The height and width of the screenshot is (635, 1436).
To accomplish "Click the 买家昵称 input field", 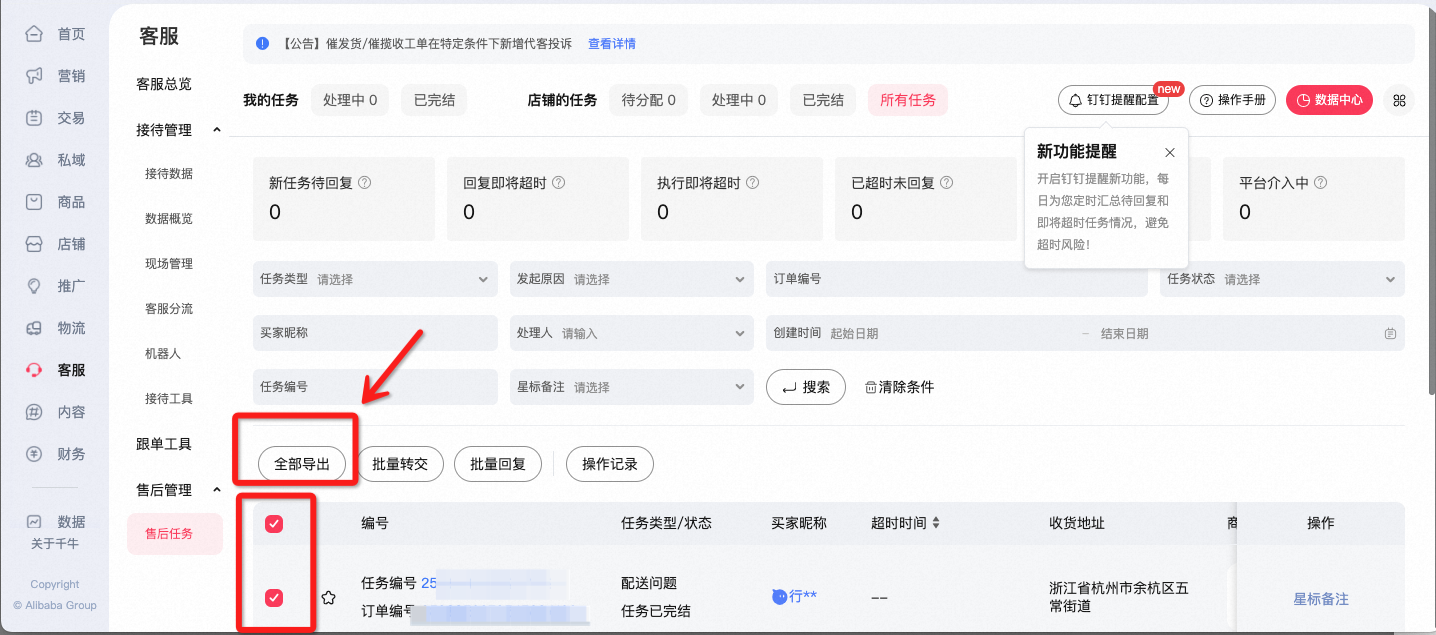I will 375,333.
